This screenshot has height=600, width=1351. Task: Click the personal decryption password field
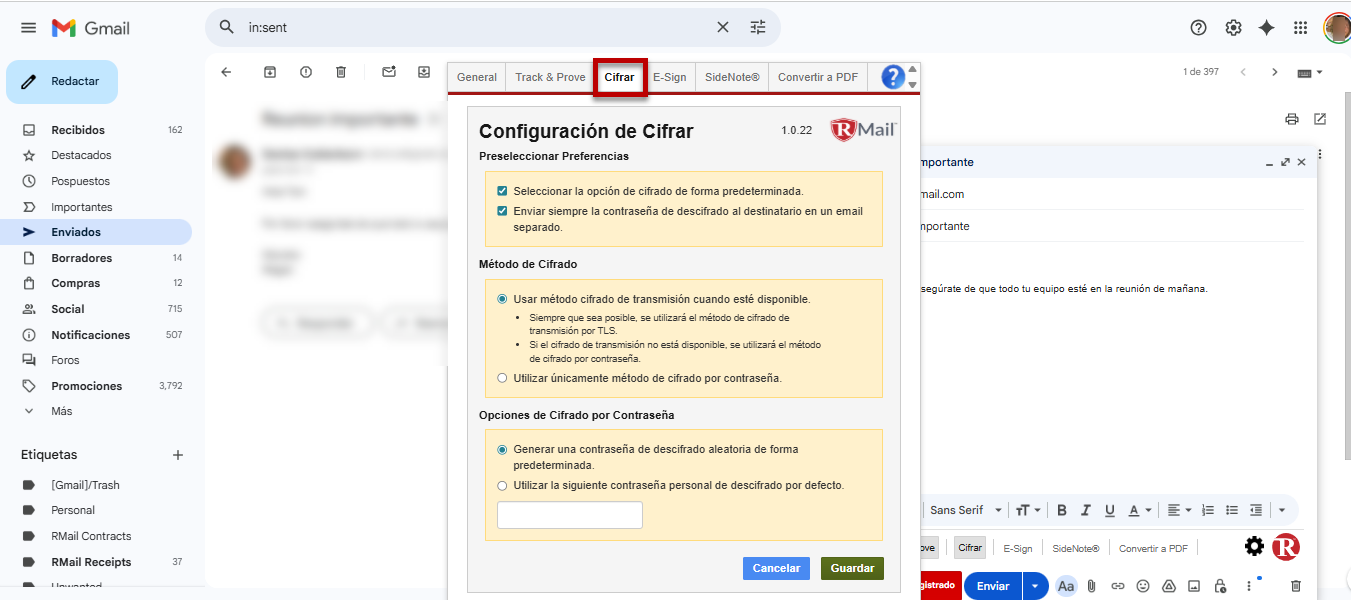coord(569,515)
